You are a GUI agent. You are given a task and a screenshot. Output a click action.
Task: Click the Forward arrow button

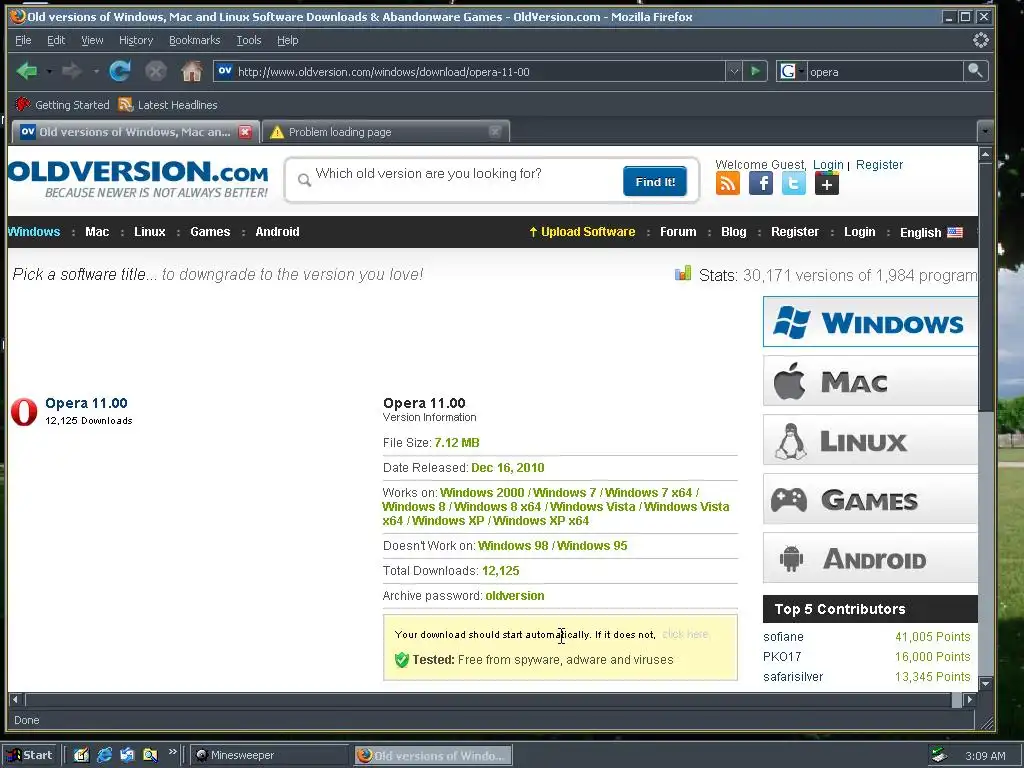[71, 71]
